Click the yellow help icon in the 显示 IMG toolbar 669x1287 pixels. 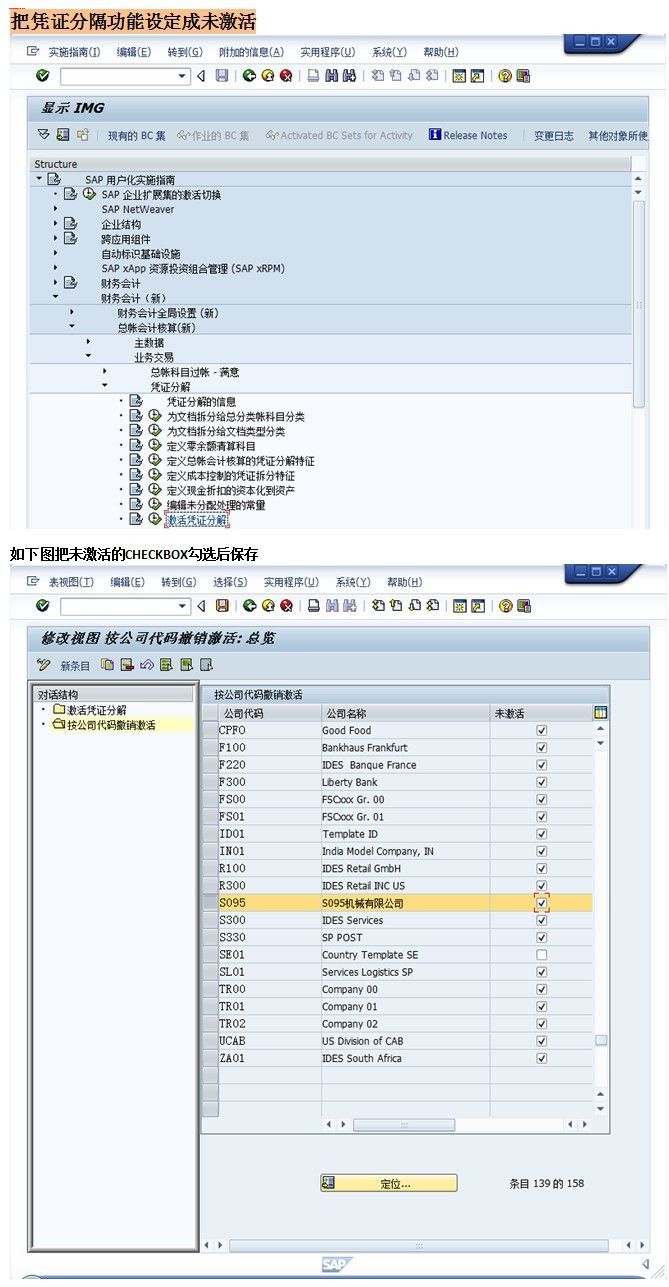tap(506, 76)
